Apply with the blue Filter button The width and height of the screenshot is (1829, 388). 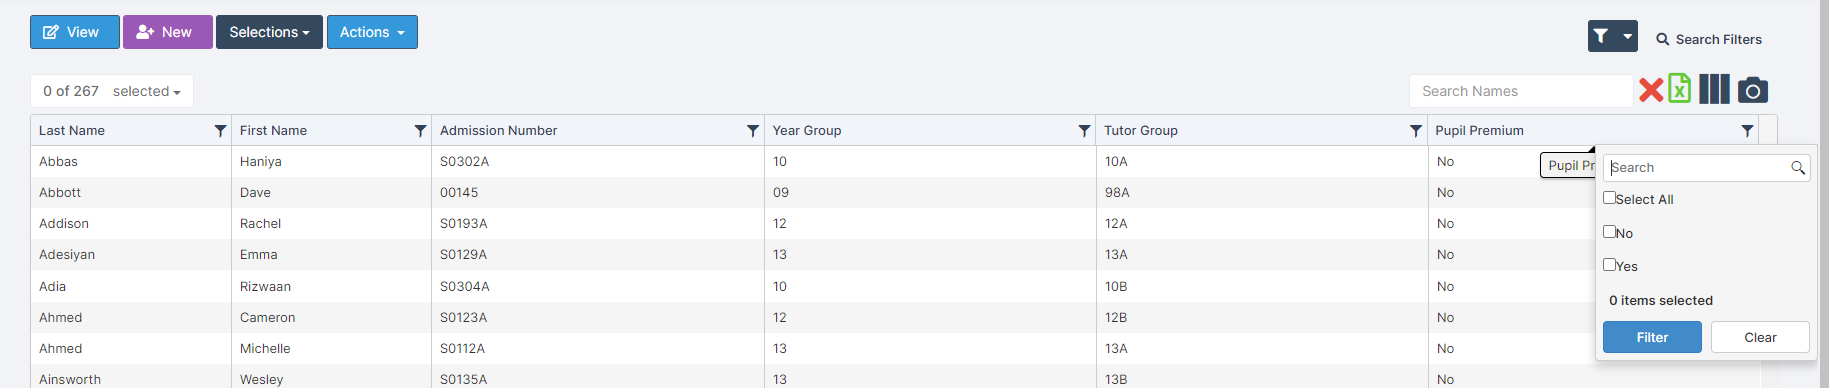1652,337
